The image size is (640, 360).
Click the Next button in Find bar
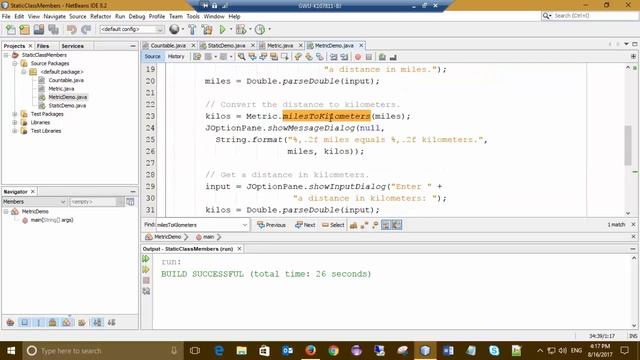pyautogui.click(x=305, y=225)
